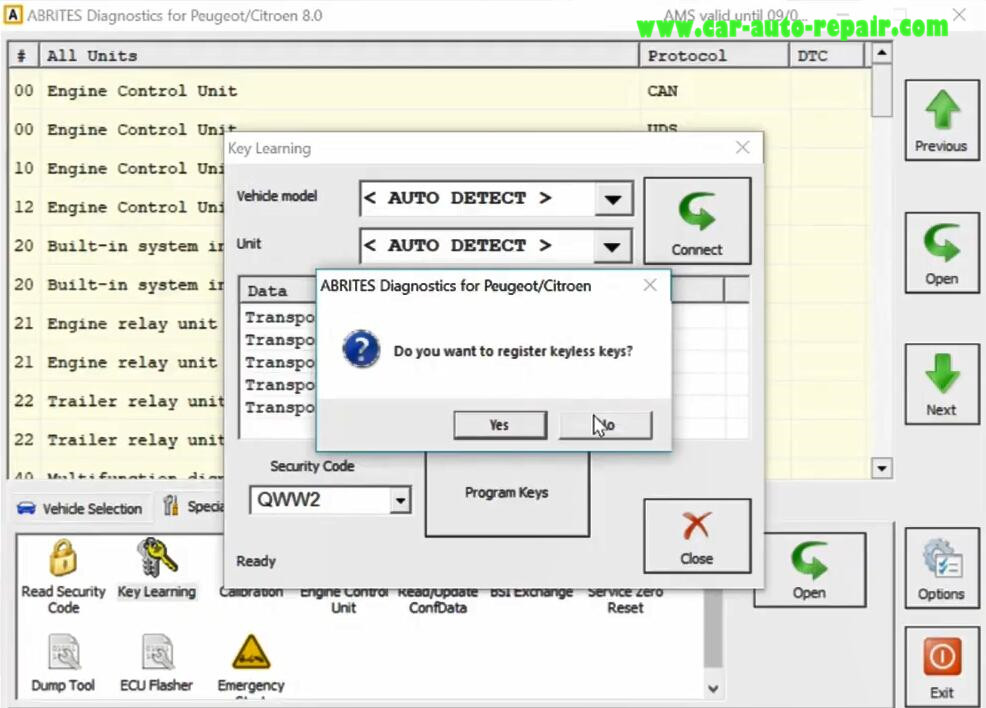Screen dimensions: 986x708
Task: Click the red Exit power button
Action: pos(941,668)
